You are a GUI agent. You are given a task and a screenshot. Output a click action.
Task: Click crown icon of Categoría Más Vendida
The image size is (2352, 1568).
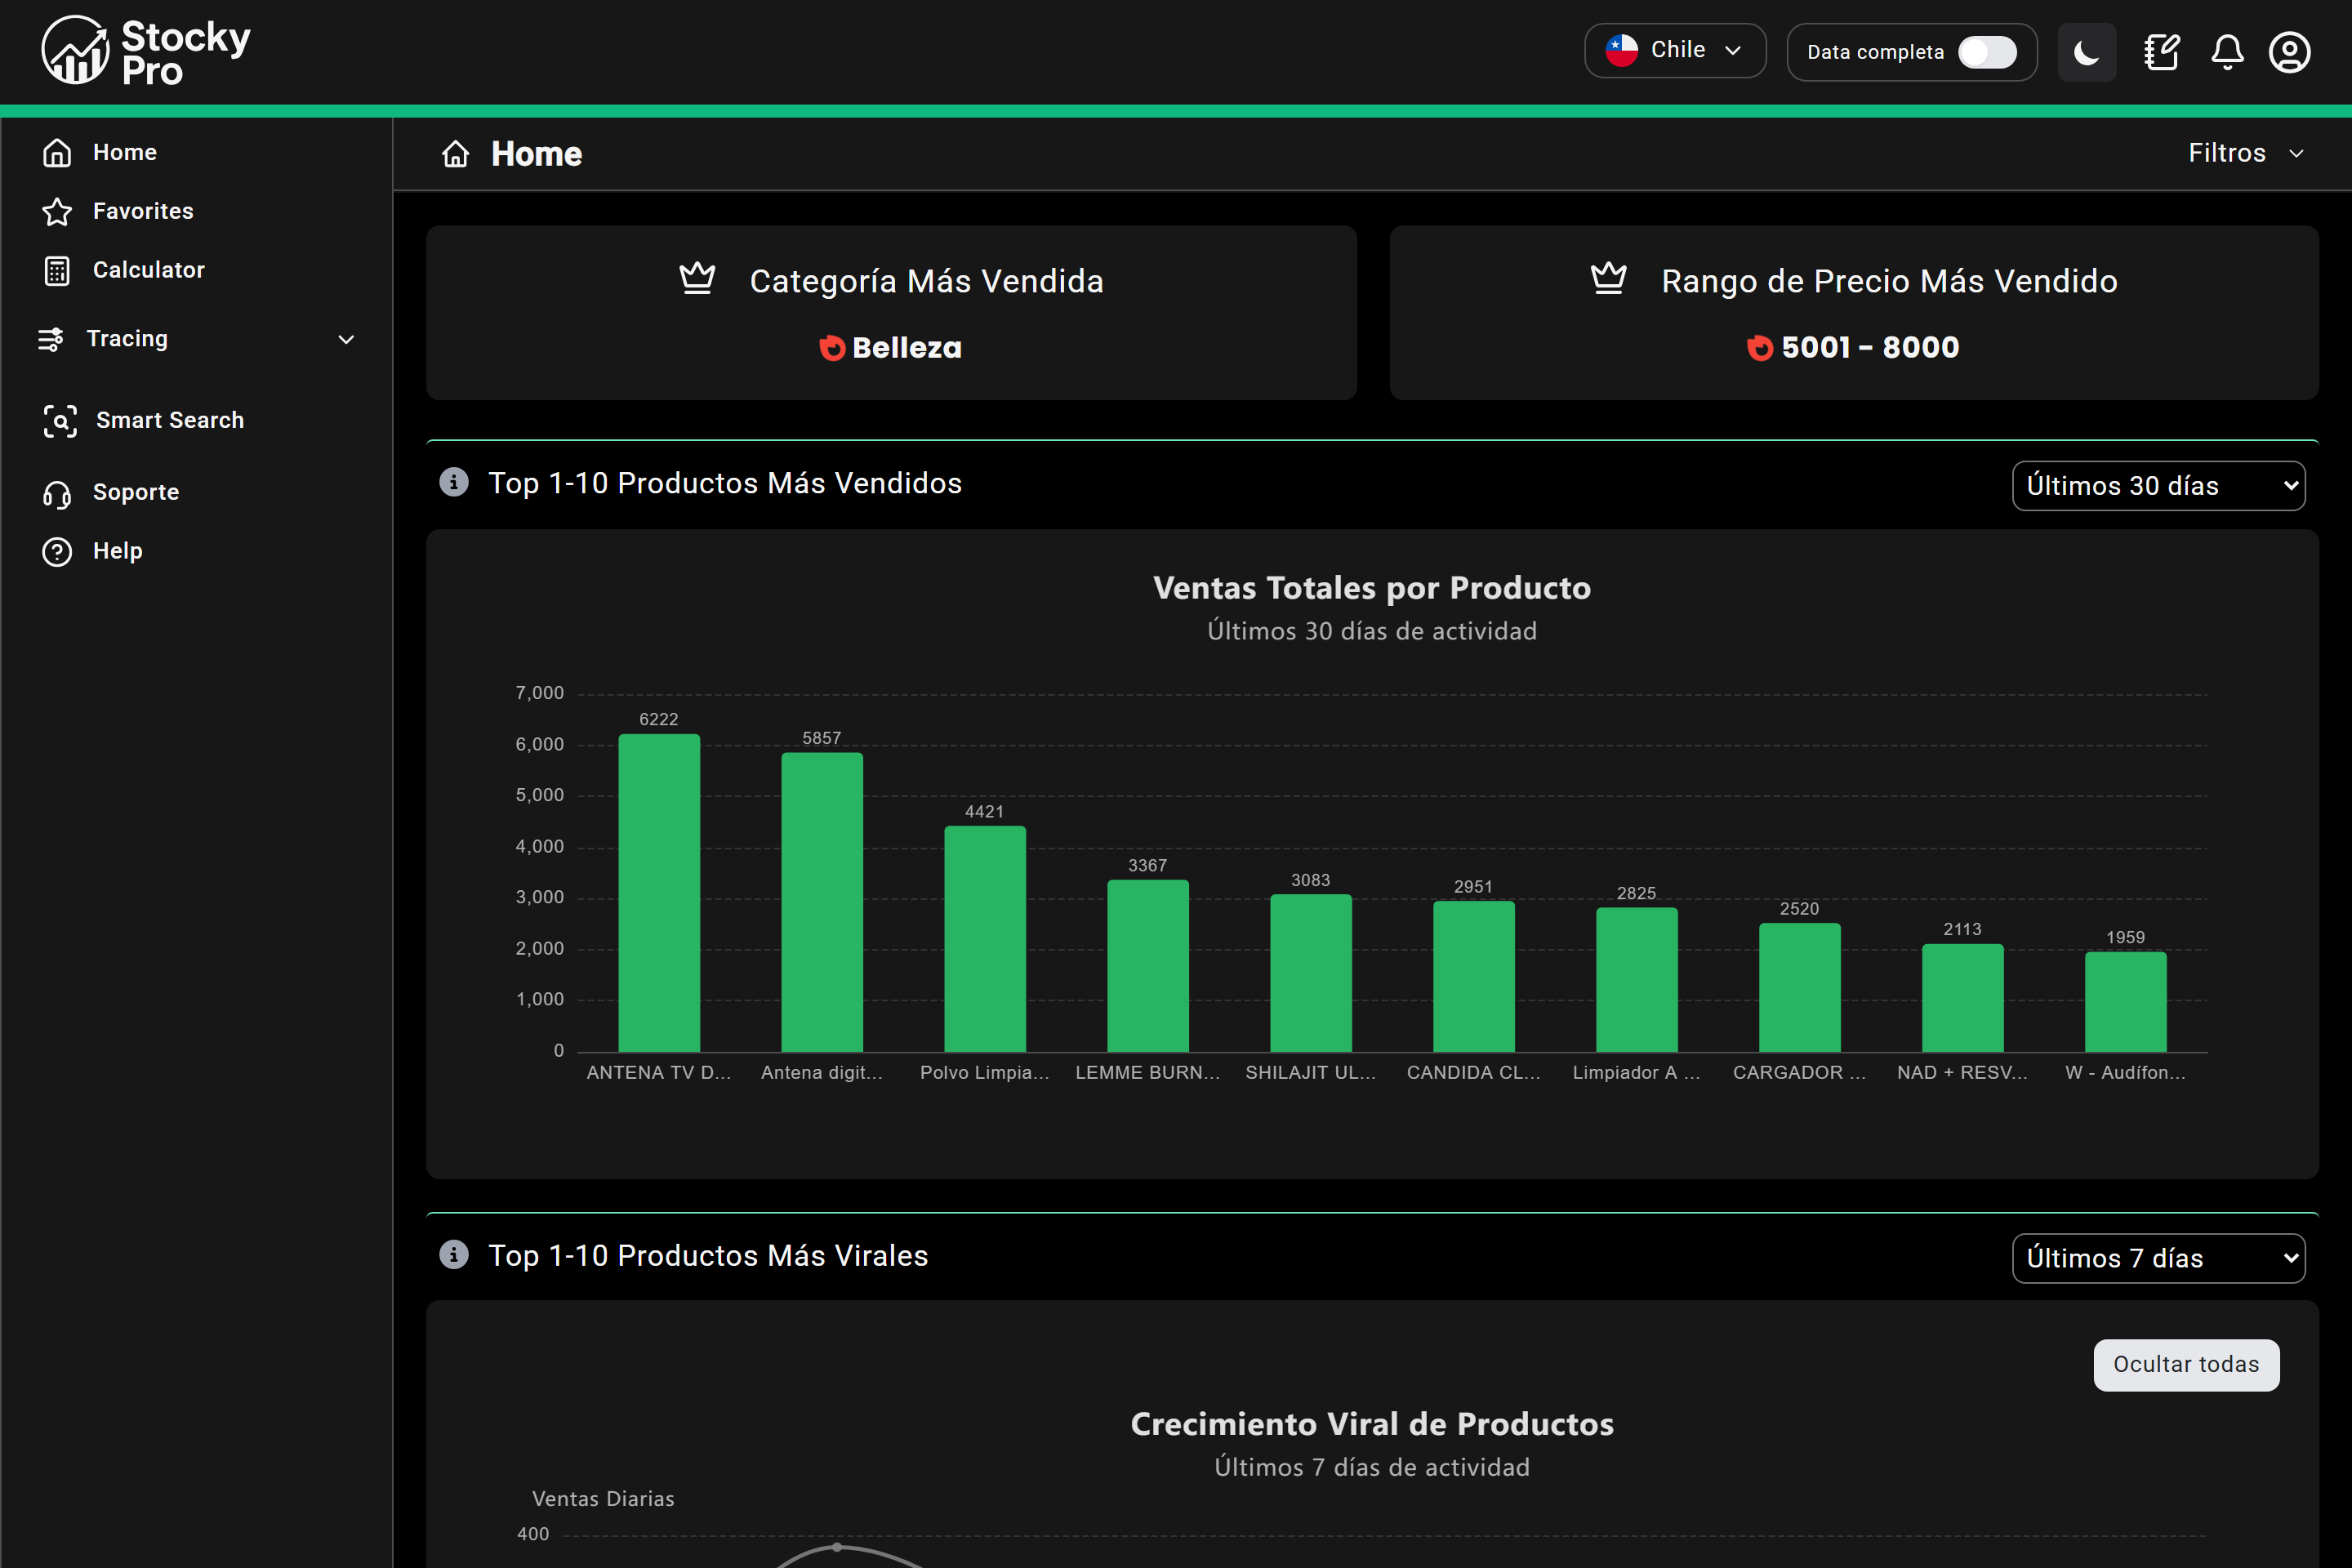[697, 278]
